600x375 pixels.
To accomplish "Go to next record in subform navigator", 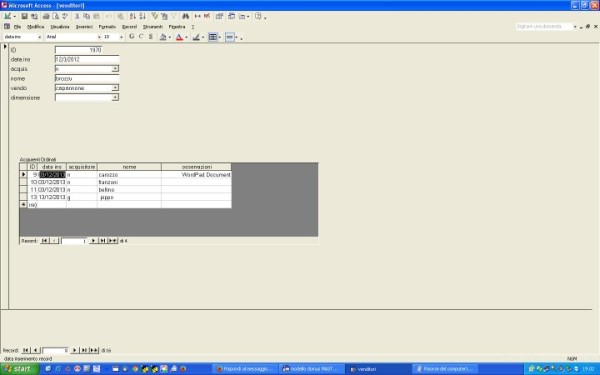I will [x=93, y=241].
